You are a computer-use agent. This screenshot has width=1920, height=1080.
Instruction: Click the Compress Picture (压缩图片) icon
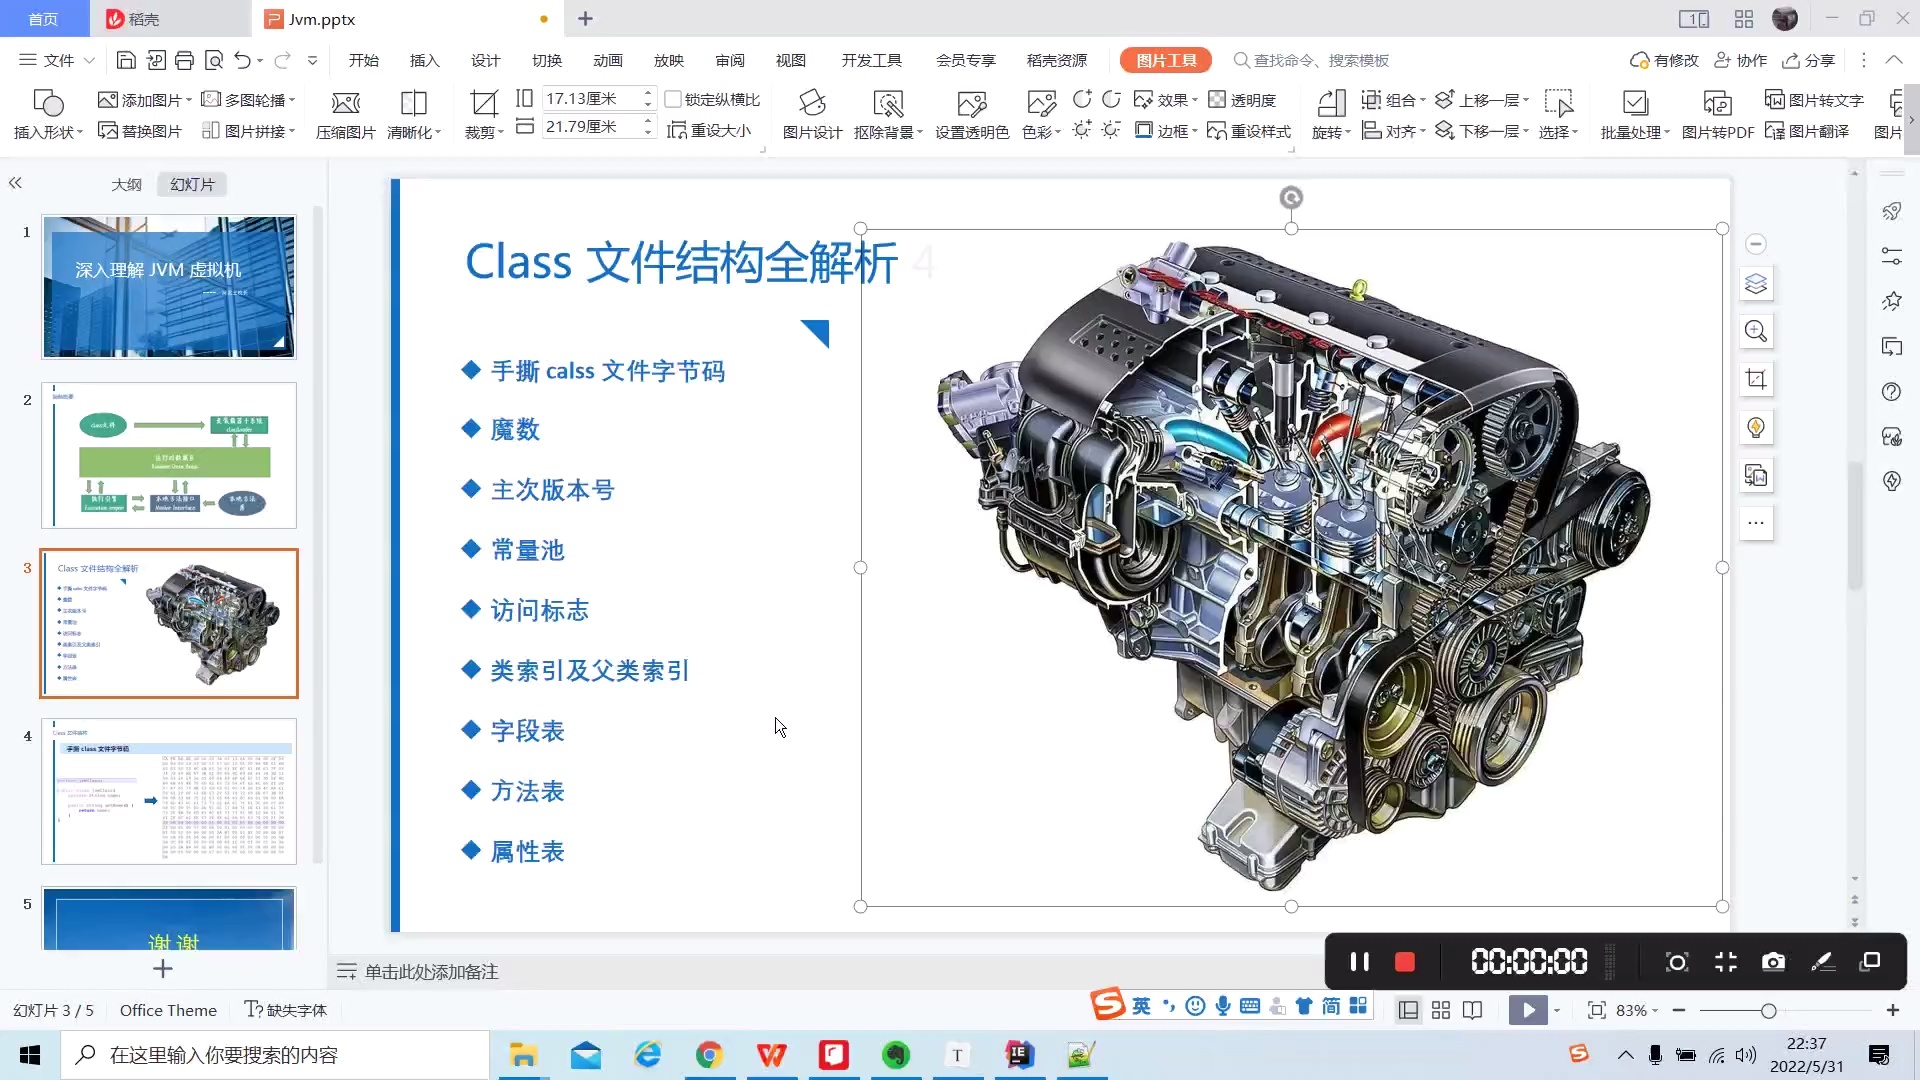[345, 103]
